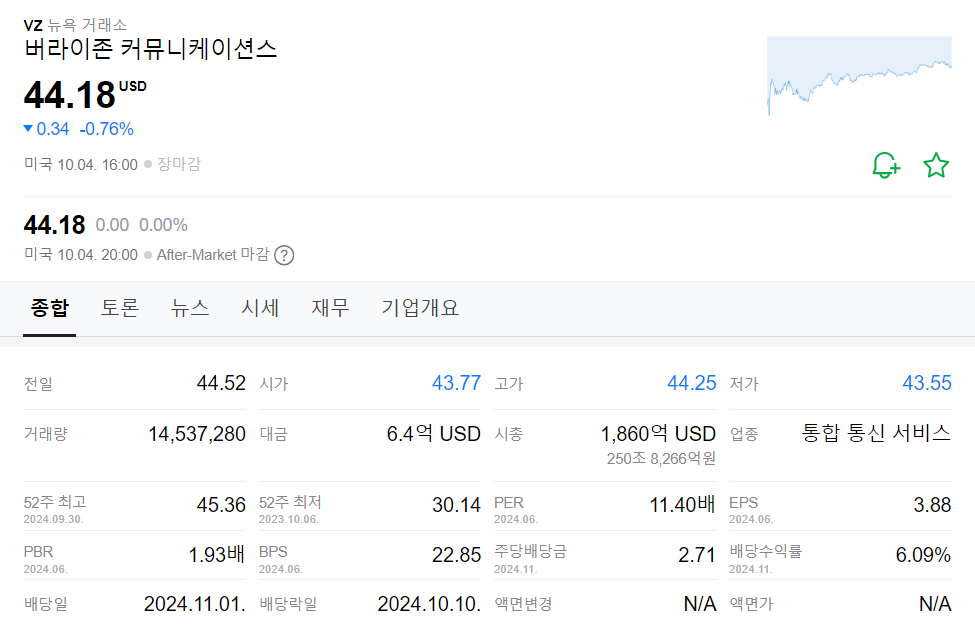
Task: Click the 대금 value 6.4억 USD
Action: pos(433,433)
